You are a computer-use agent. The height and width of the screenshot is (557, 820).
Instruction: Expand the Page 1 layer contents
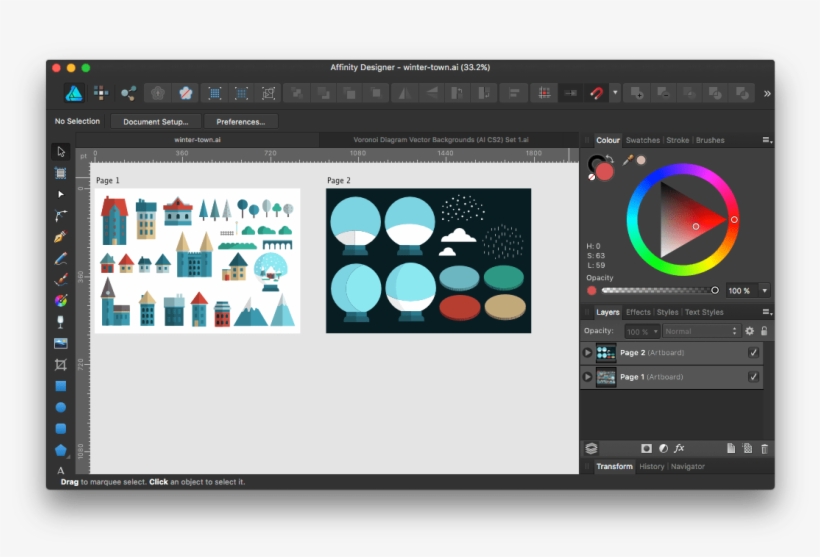click(587, 377)
